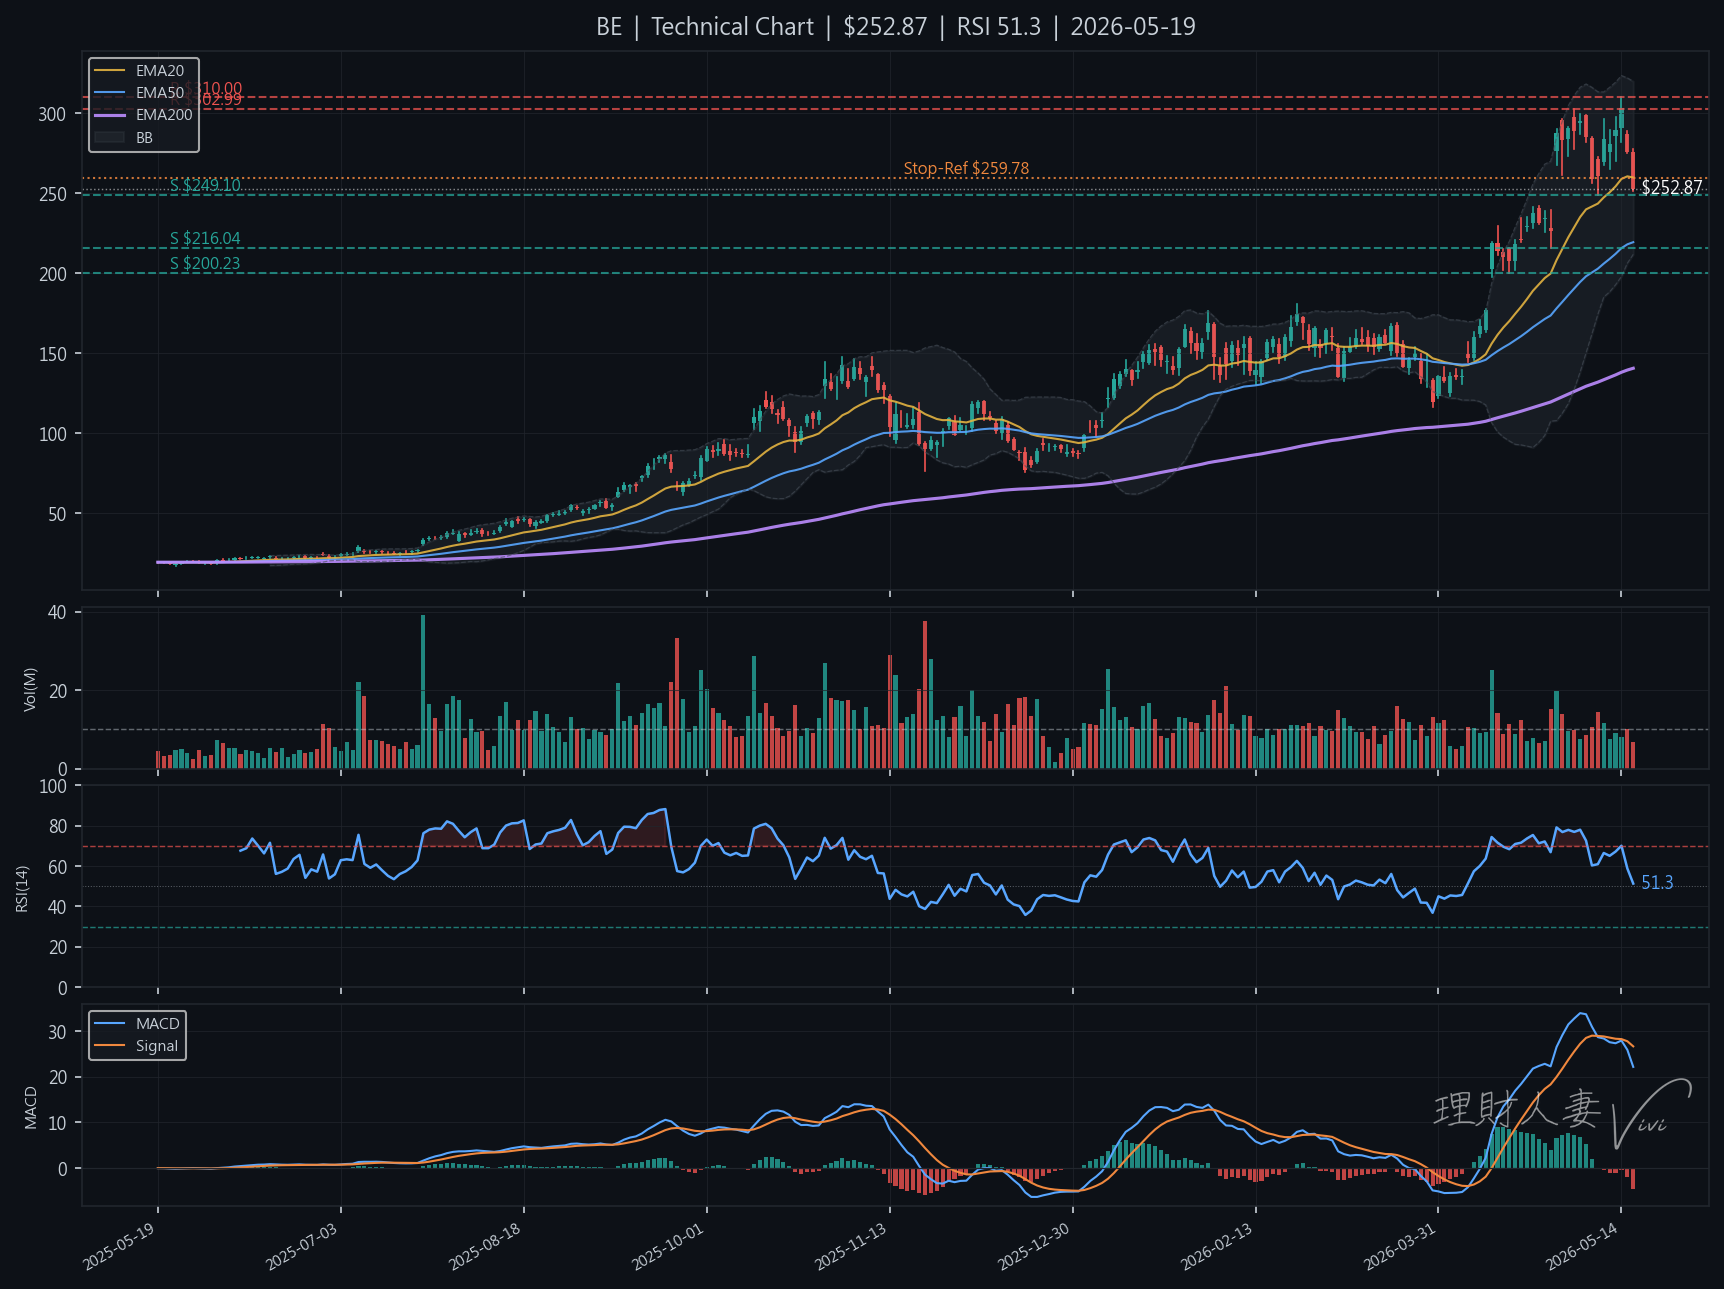The height and width of the screenshot is (1289, 1724).
Task: Click the orange Signal line sample in the legend
Action: (x=109, y=1046)
